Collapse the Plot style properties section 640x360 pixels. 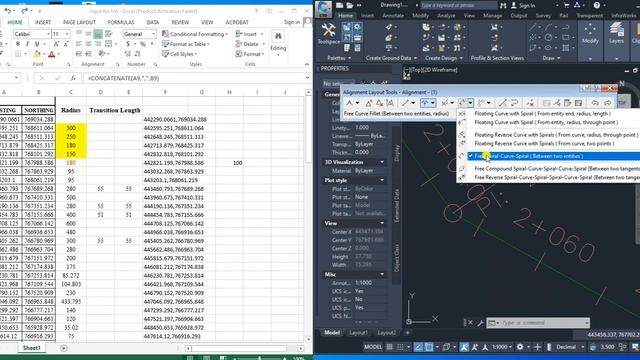[382, 180]
